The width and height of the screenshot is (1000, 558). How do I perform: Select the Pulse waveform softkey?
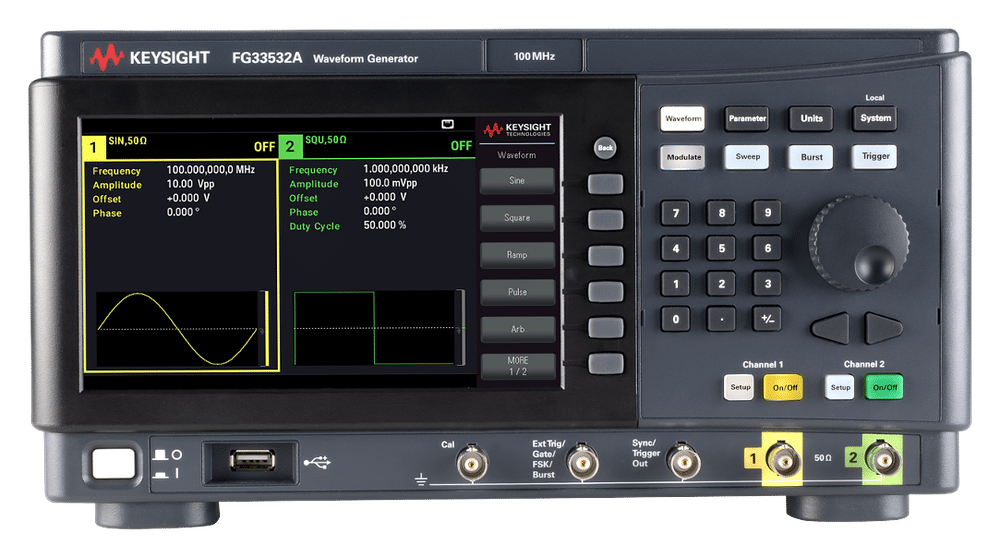[x=517, y=292]
